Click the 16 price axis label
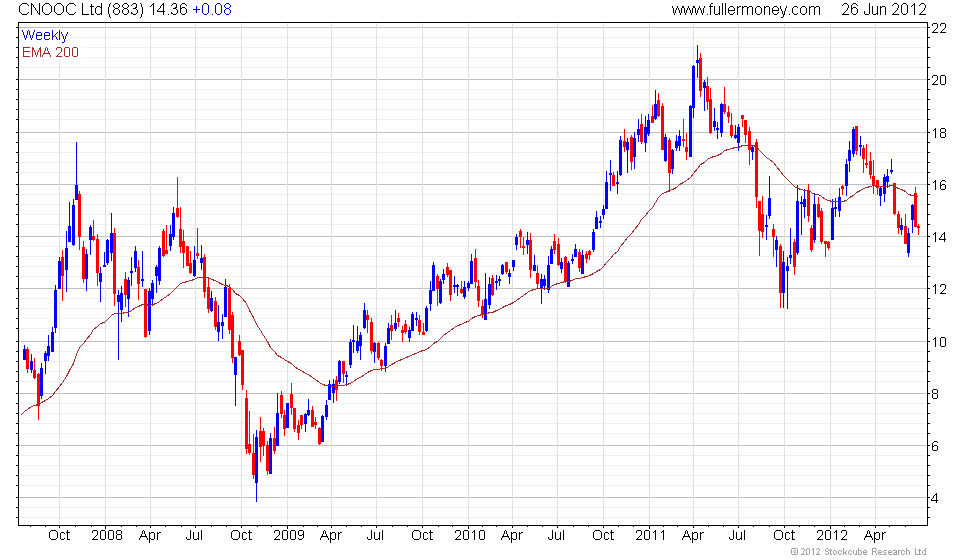980x560 pixels. [x=939, y=185]
